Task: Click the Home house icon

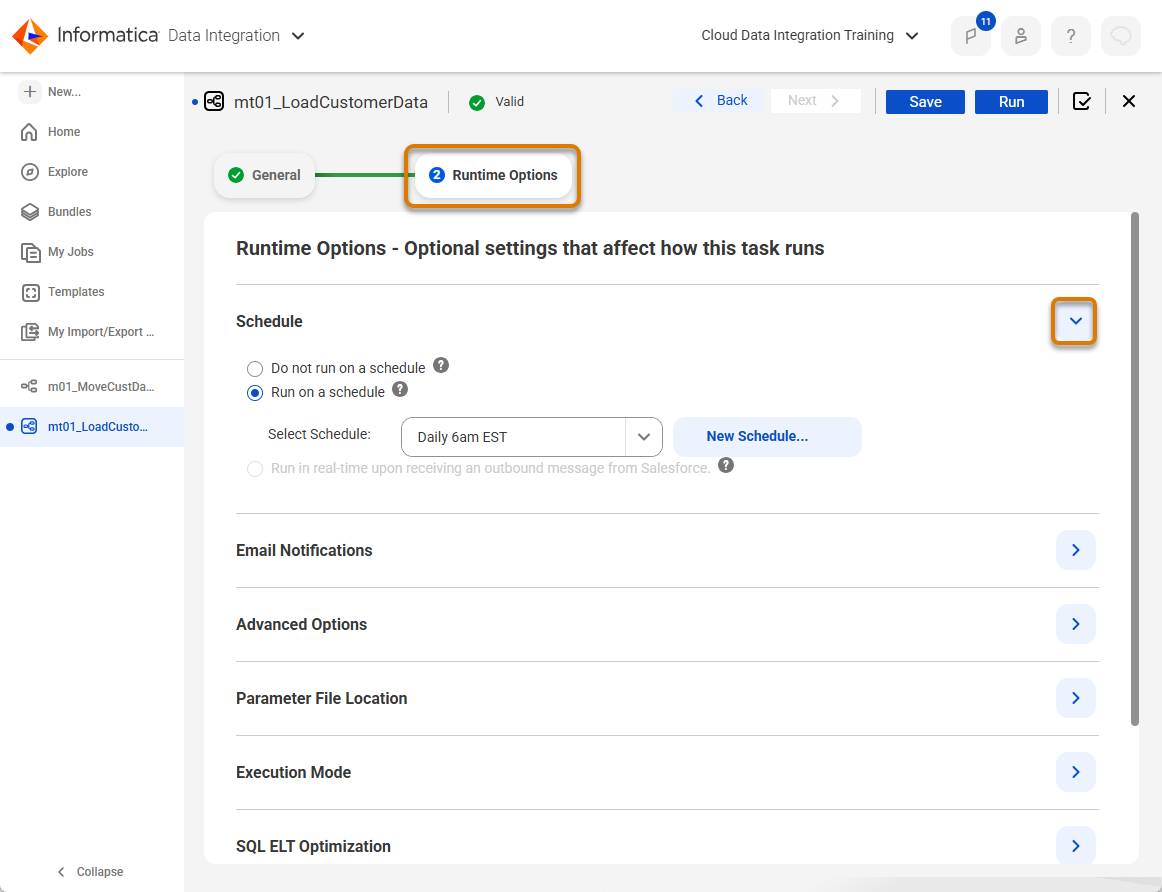Action: 30,132
